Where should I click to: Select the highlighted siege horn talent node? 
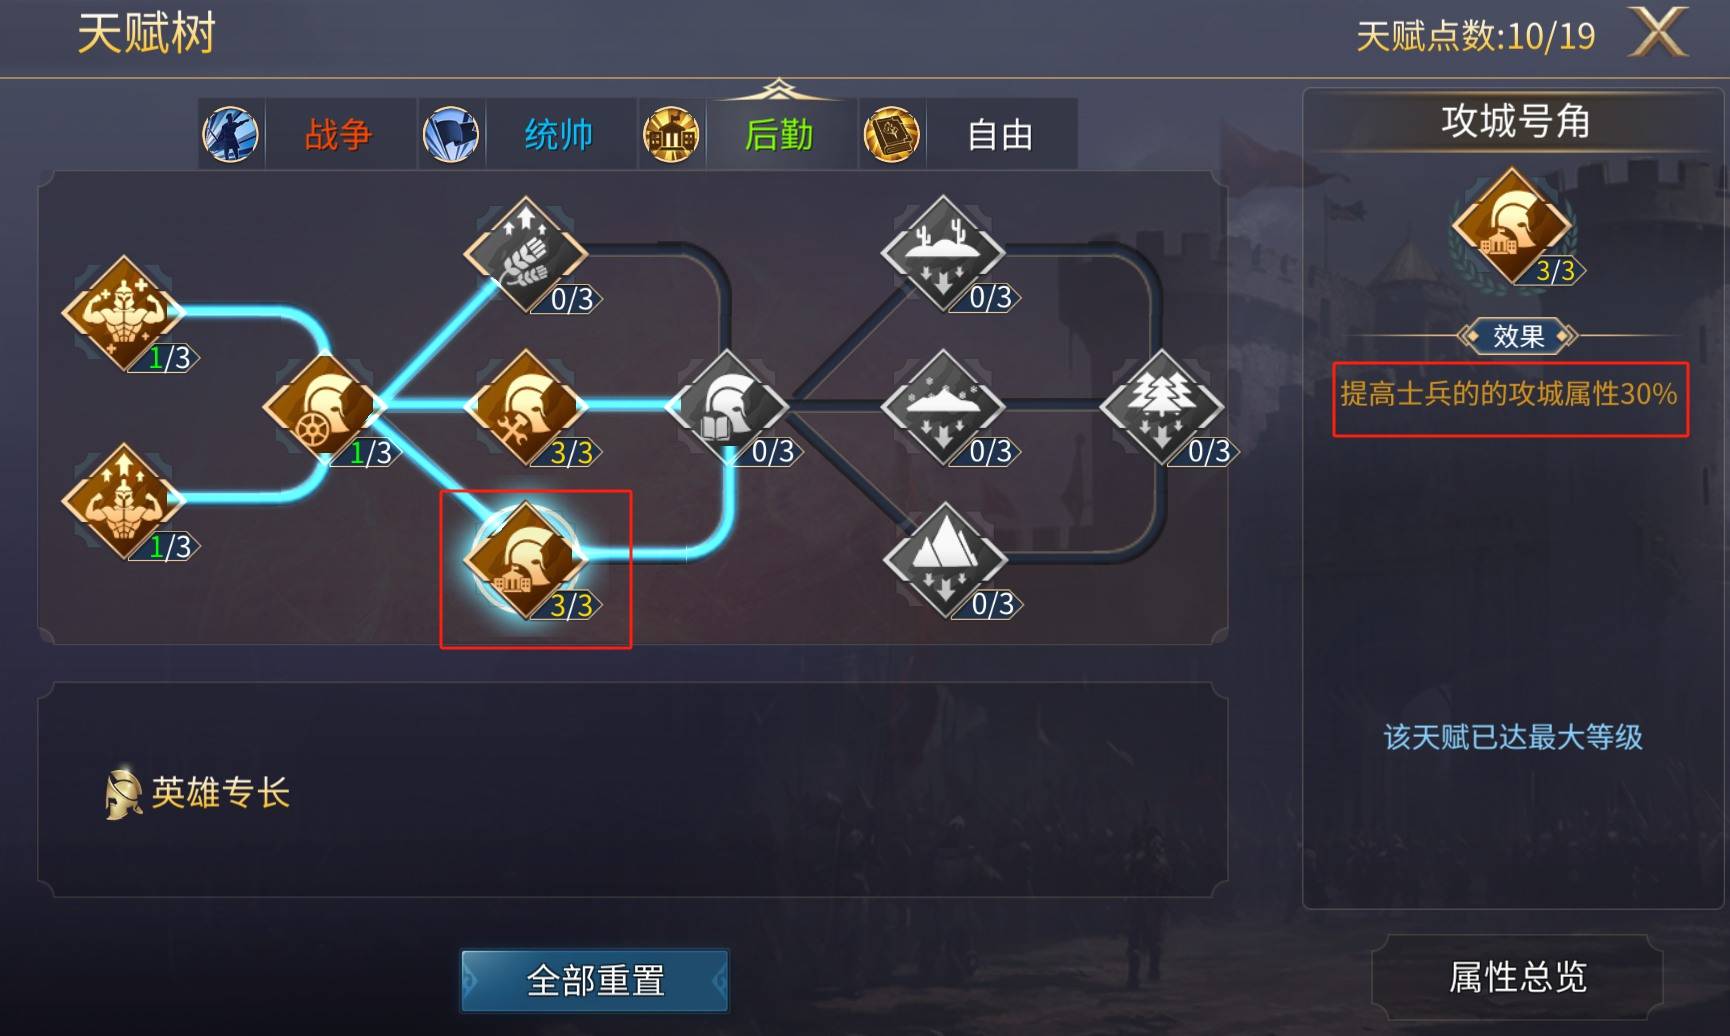(526, 560)
